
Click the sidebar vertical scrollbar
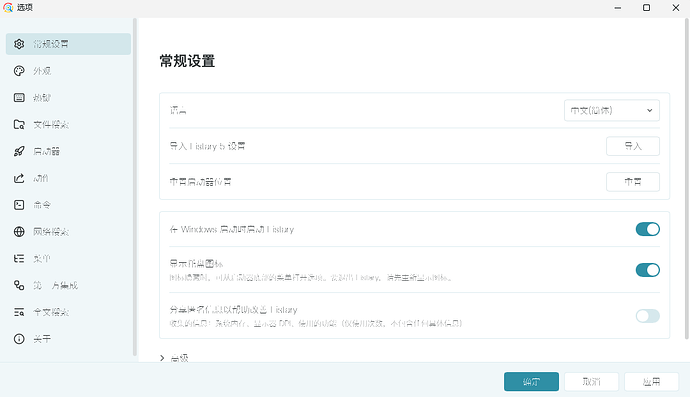[x=135, y=187]
